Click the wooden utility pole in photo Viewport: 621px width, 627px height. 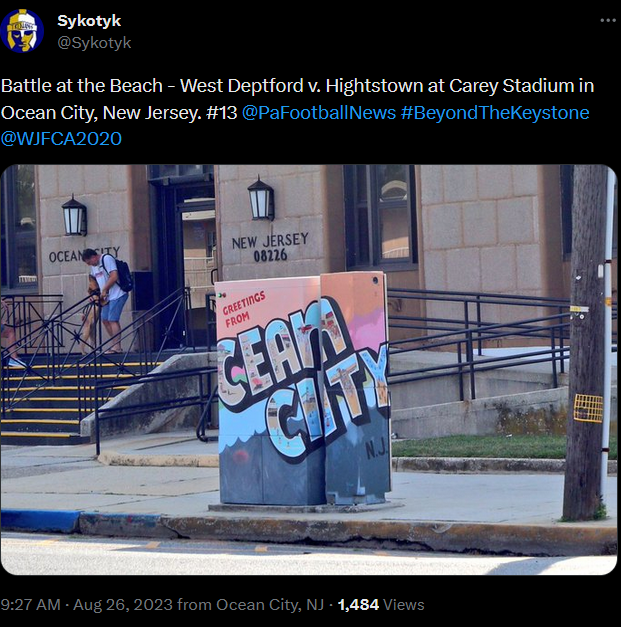[586, 342]
